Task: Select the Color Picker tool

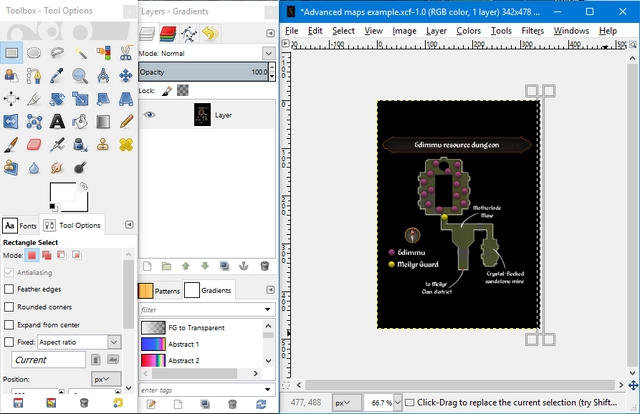Action: point(57,76)
